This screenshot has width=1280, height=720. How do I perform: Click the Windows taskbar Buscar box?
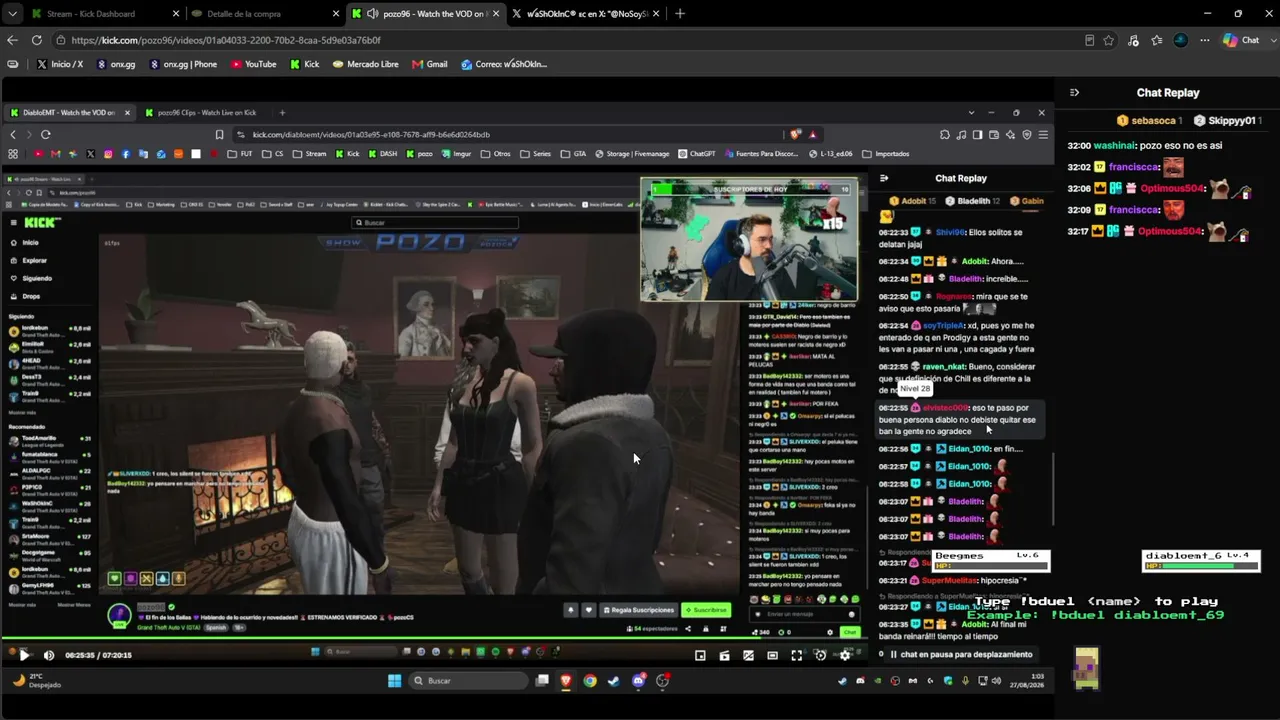coord(469,681)
